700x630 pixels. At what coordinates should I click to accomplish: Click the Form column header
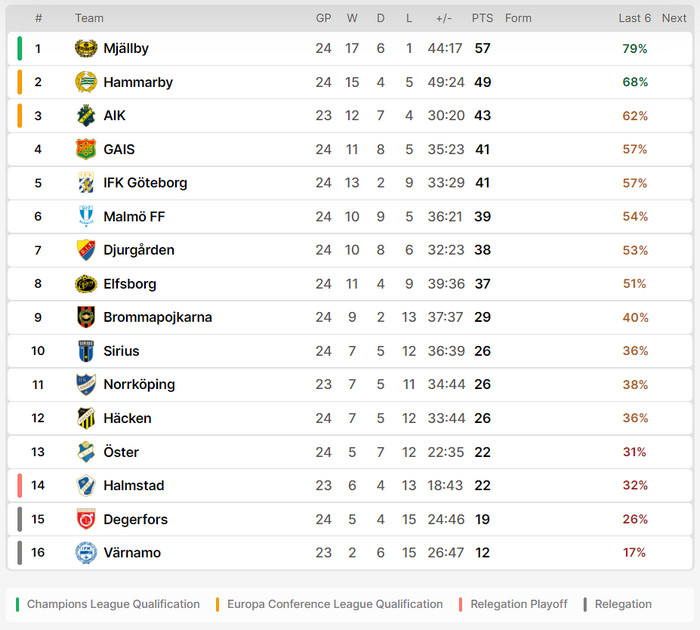coord(518,18)
